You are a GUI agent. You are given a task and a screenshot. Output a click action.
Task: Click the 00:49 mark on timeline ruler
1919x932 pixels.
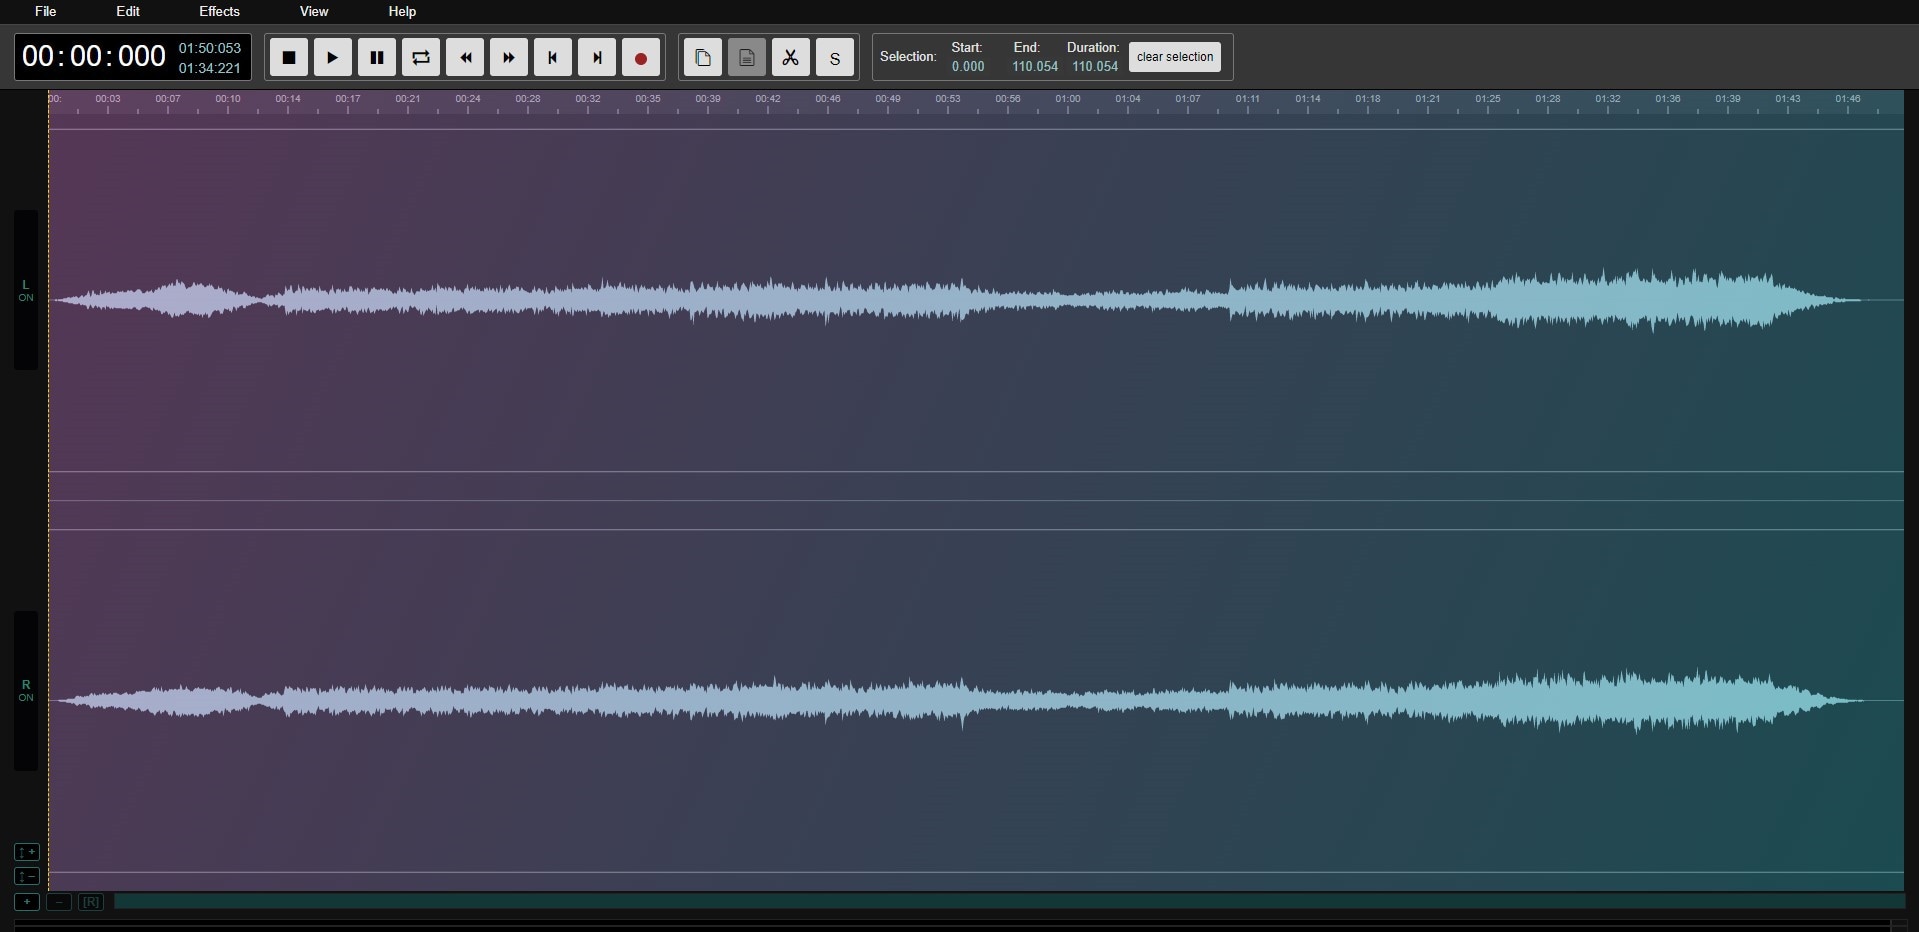(888, 99)
